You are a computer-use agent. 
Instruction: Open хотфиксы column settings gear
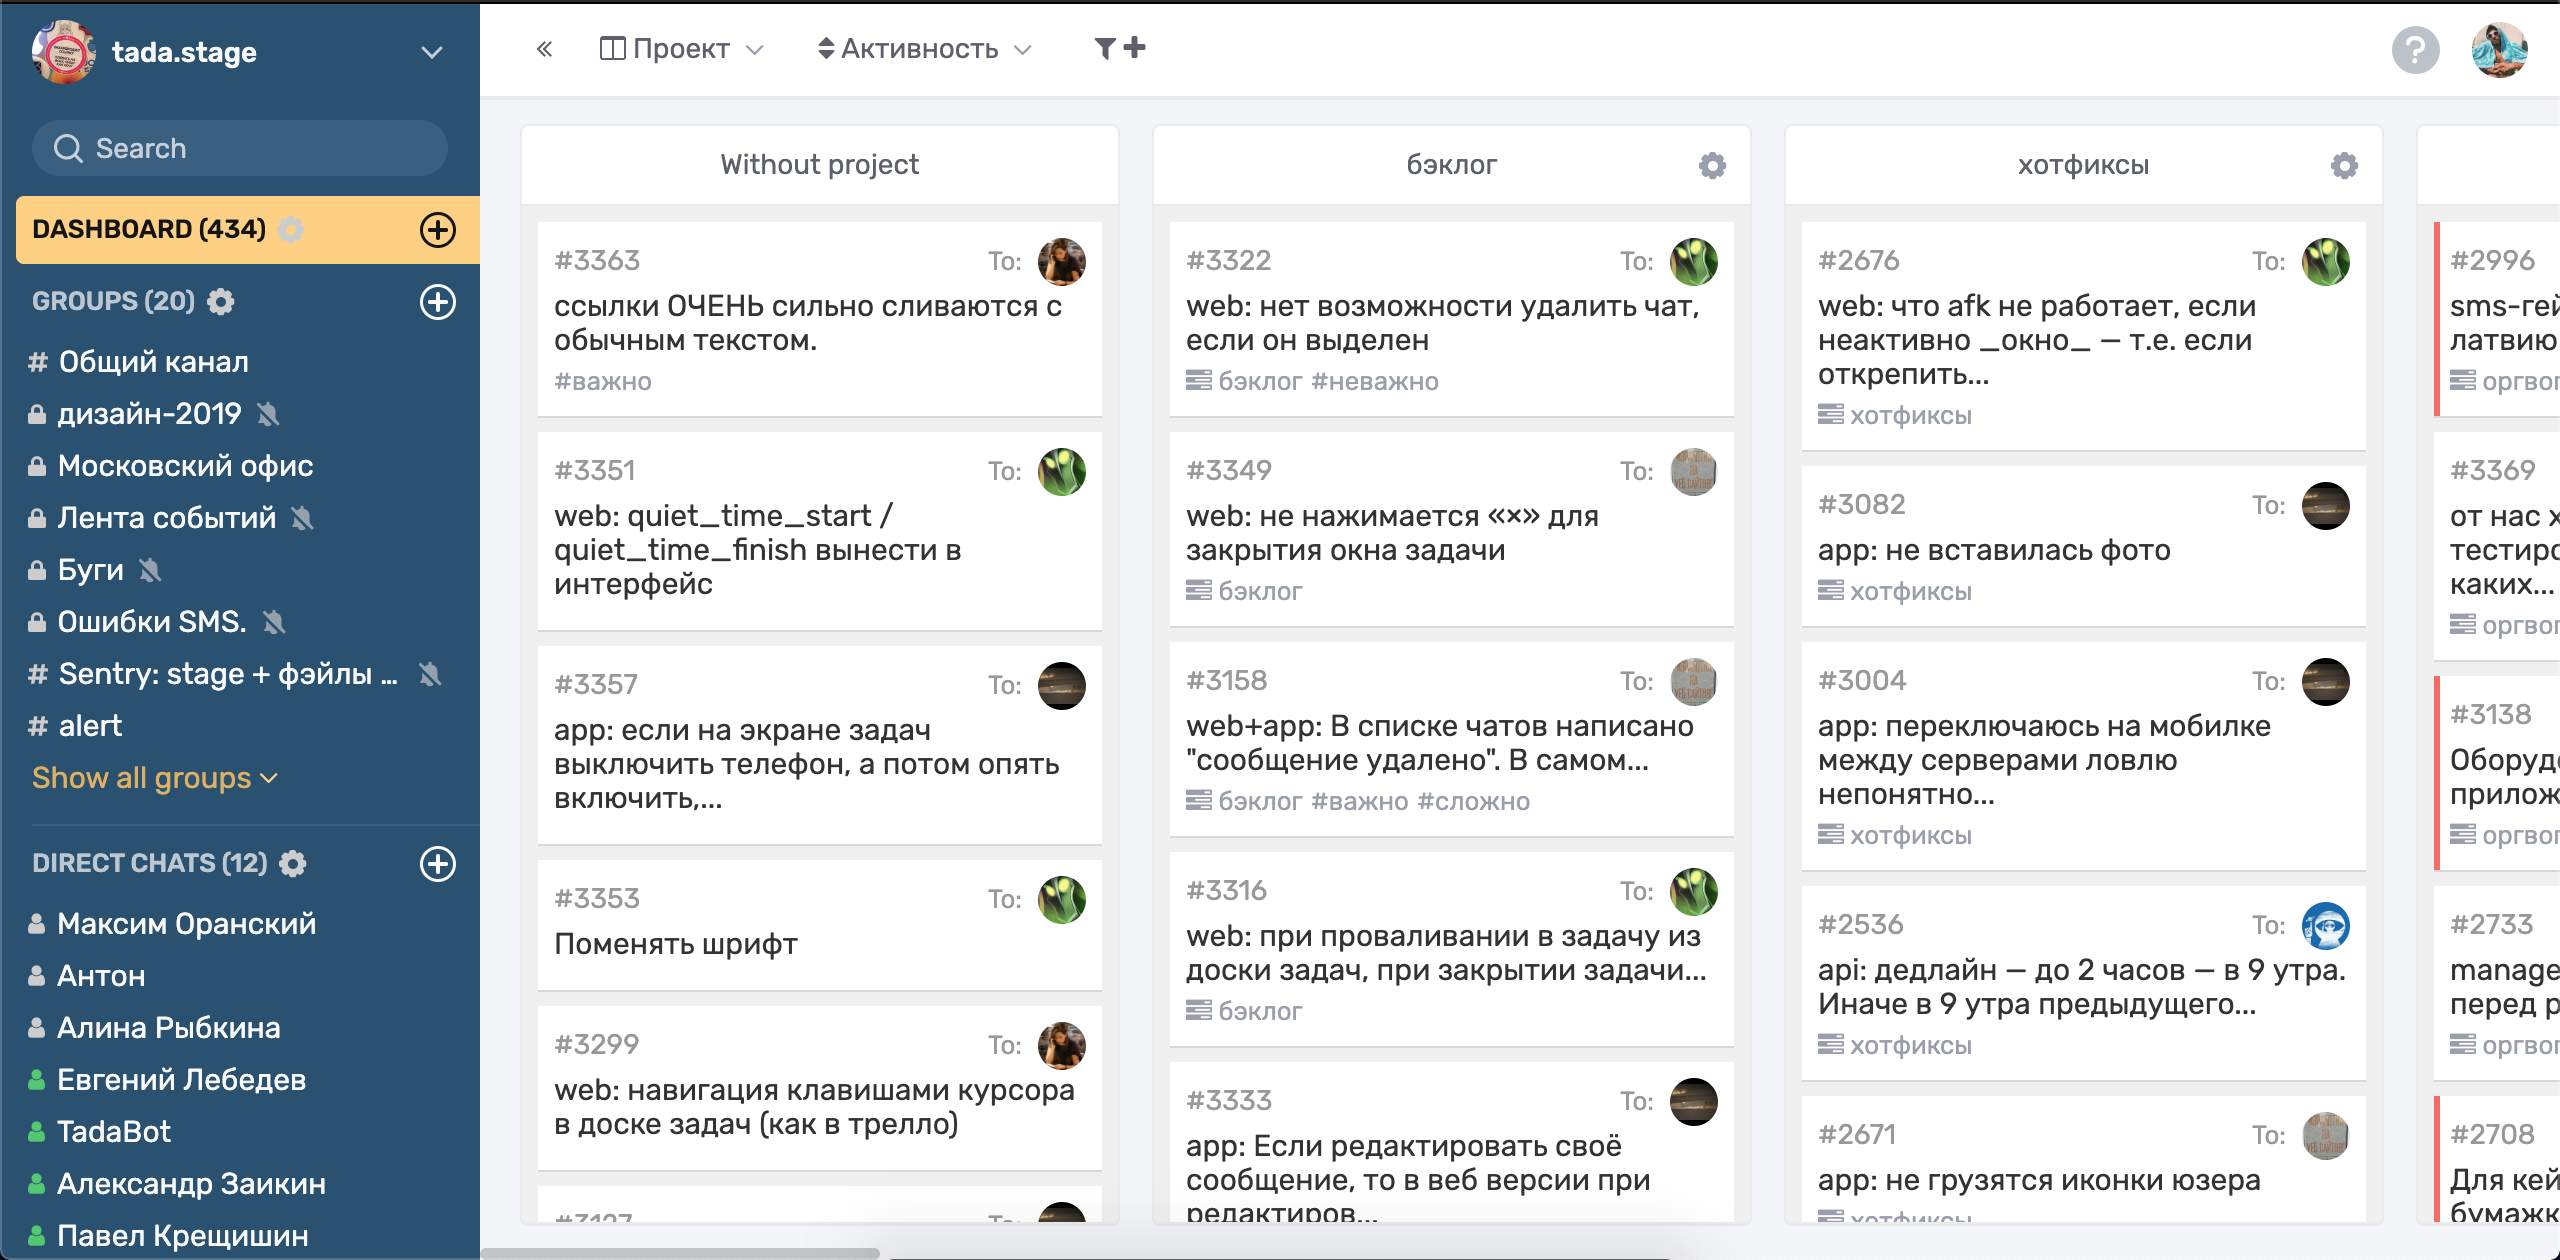pos(2344,165)
